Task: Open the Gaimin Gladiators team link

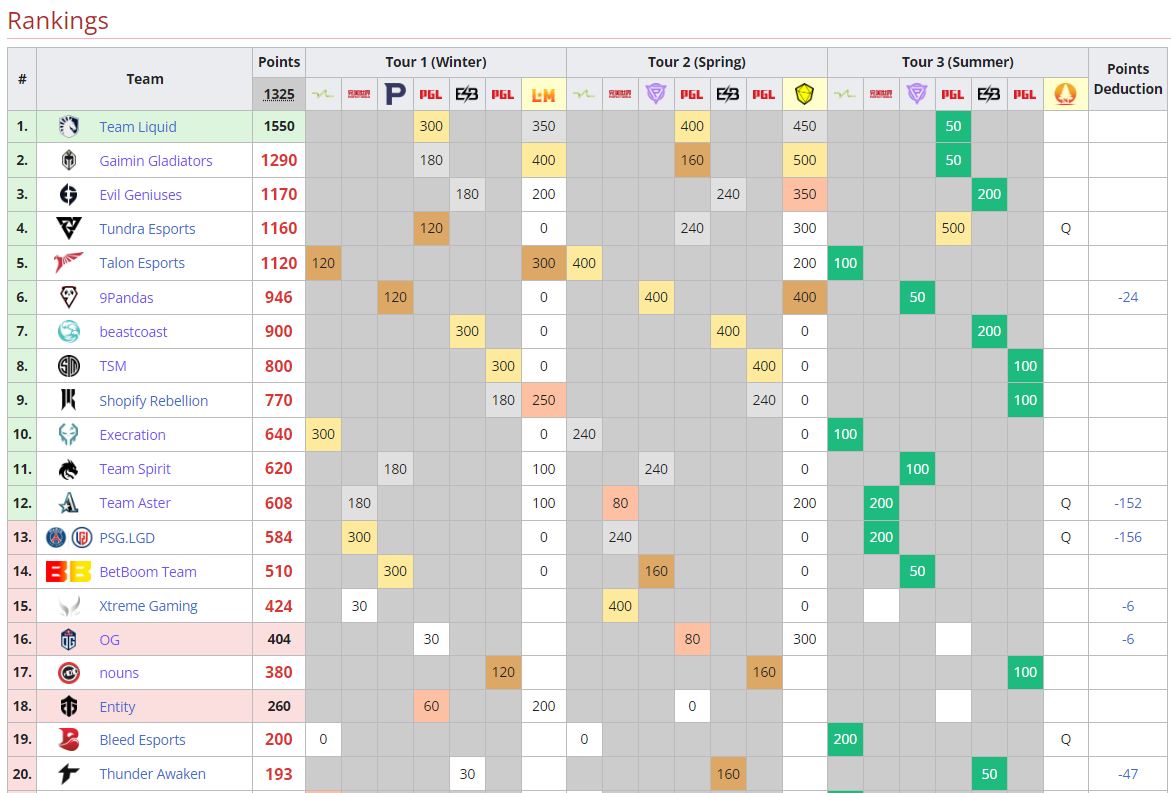Action: coord(155,161)
